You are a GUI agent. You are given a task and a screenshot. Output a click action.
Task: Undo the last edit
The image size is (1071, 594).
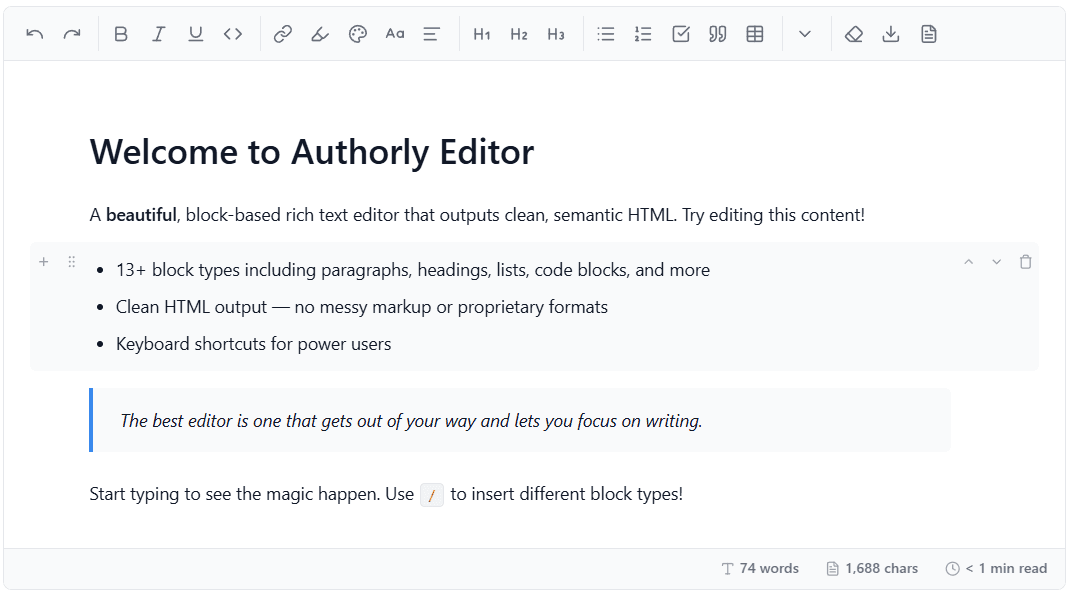tap(35, 34)
